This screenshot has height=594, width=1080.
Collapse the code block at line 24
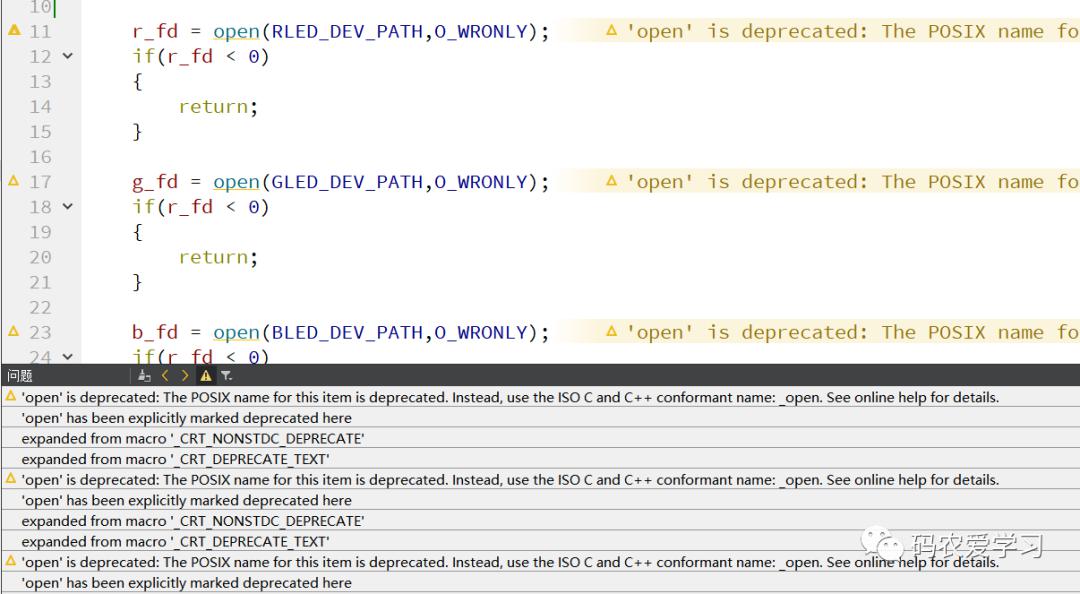point(68,356)
